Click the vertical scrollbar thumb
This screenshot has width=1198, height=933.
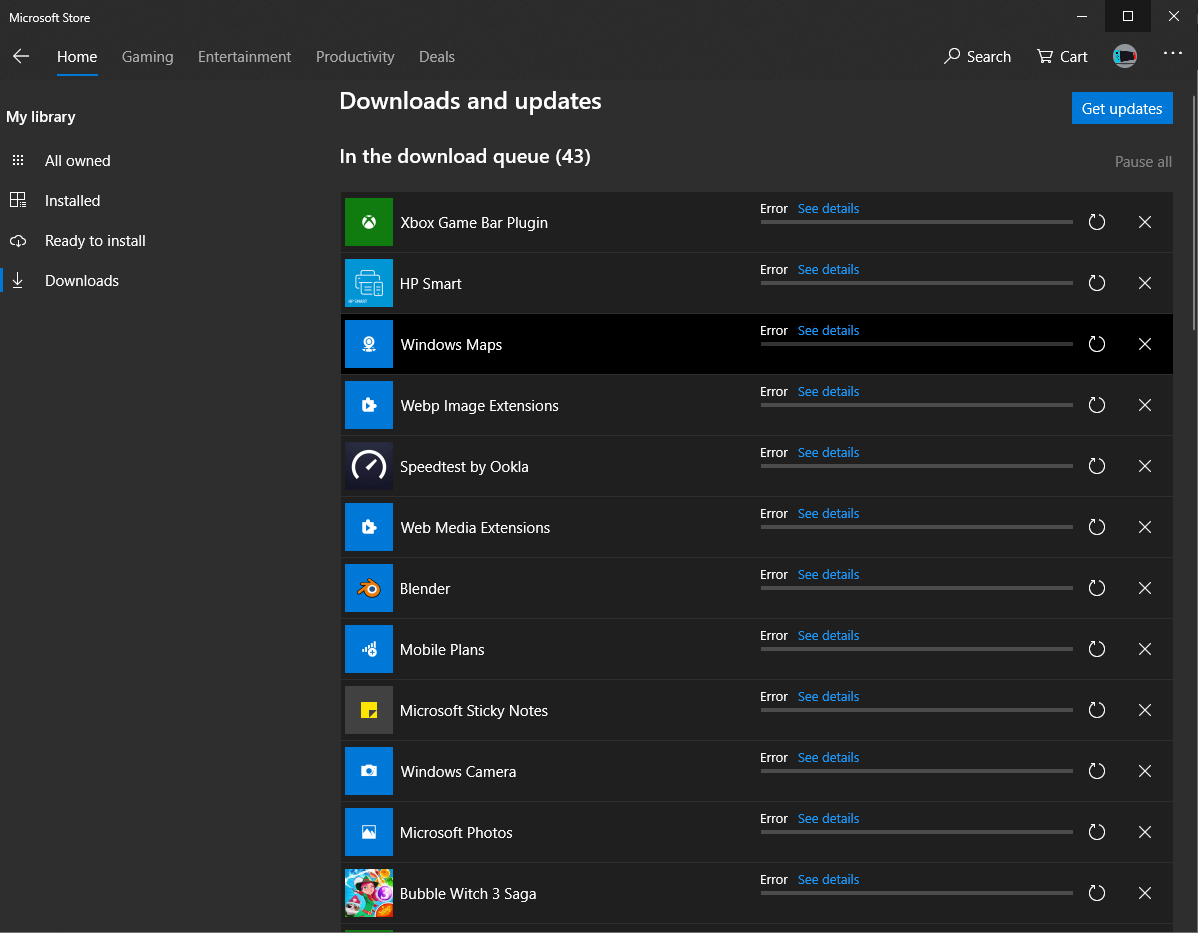1194,212
